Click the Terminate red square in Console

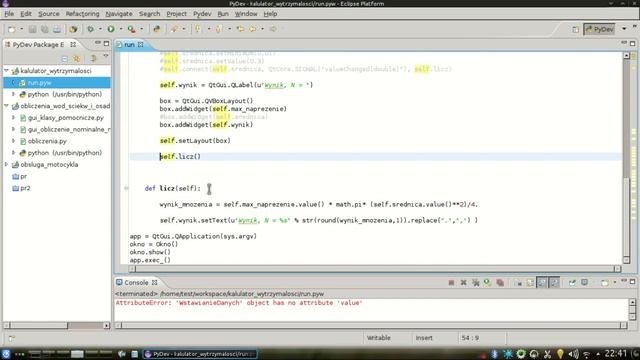pos(451,282)
